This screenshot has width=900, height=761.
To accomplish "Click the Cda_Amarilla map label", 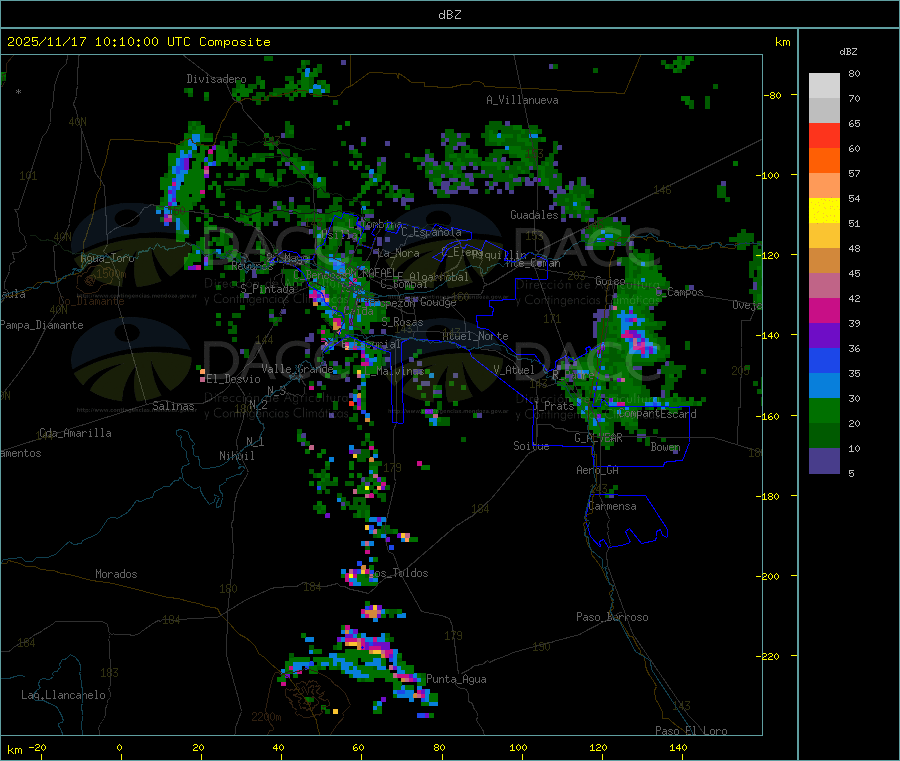I will (x=75, y=433).
